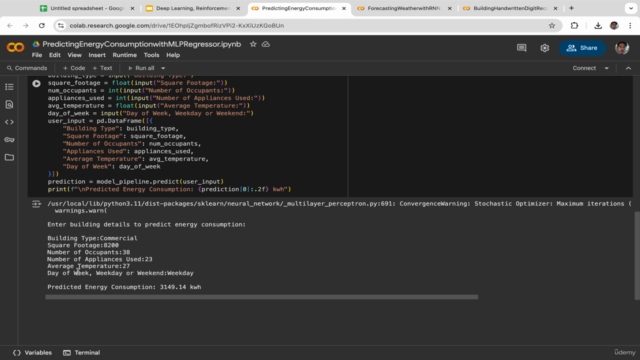Add a Text cell

pos(102,68)
